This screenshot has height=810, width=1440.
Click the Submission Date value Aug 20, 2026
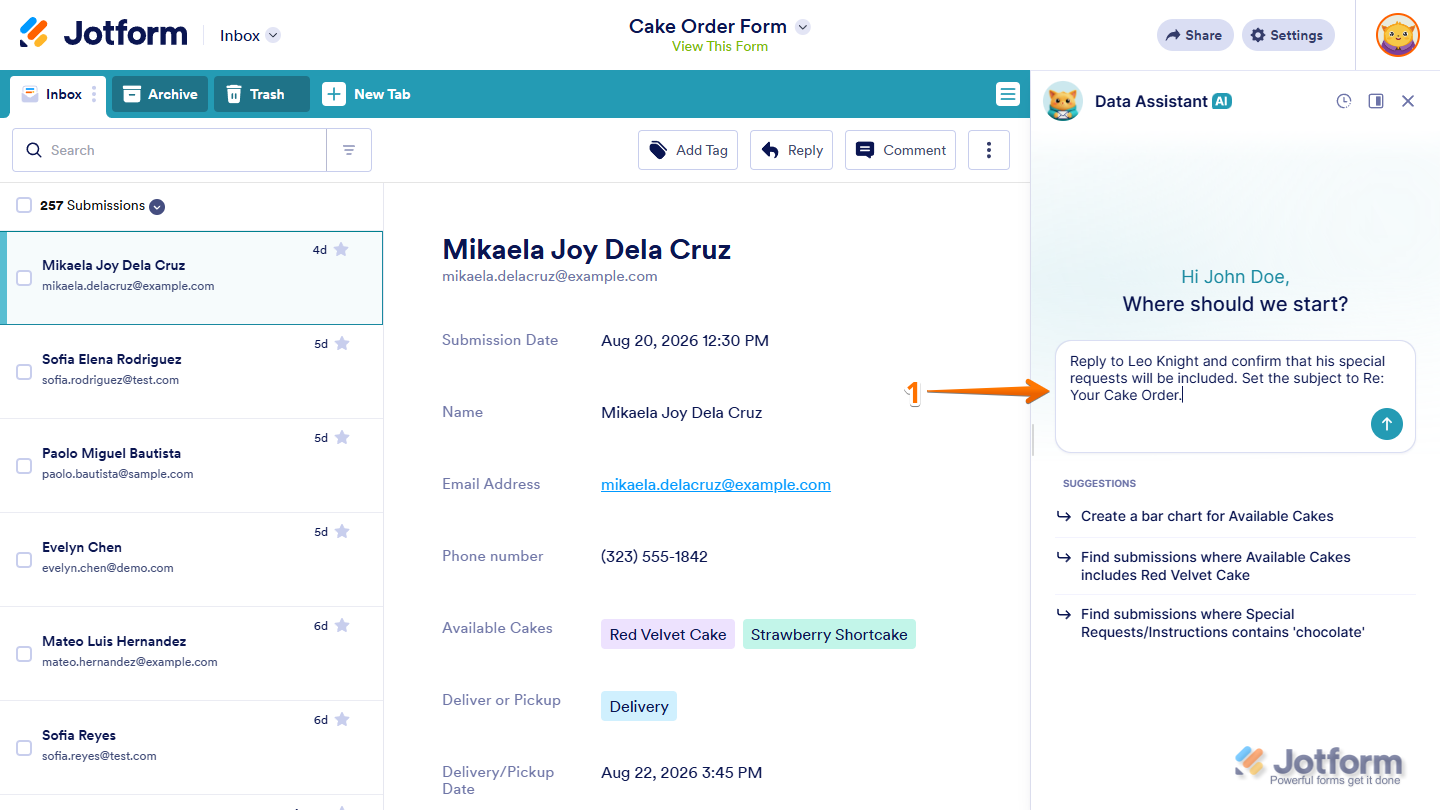[685, 341]
